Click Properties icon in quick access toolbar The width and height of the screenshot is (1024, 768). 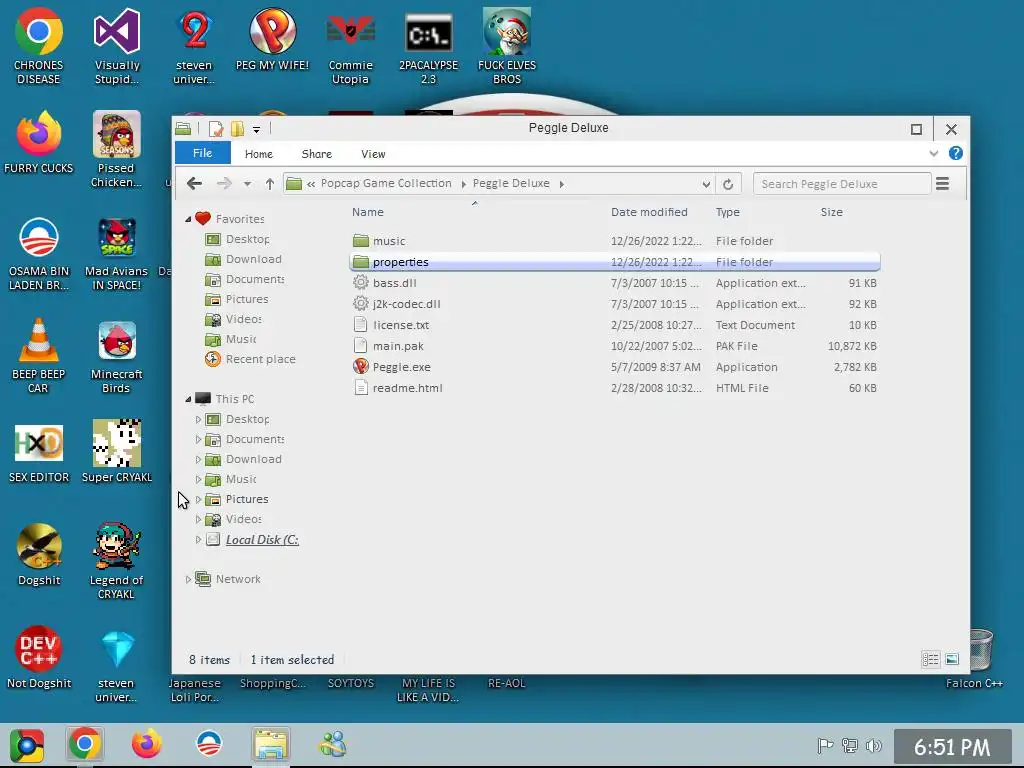click(x=216, y=129)
